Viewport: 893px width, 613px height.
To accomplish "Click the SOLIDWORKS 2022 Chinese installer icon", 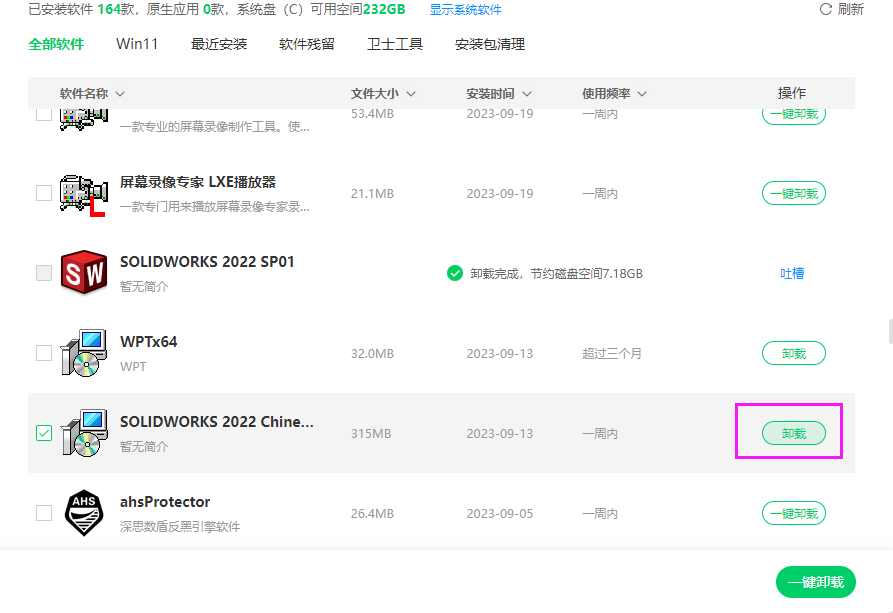I will [x=83, y=432].
